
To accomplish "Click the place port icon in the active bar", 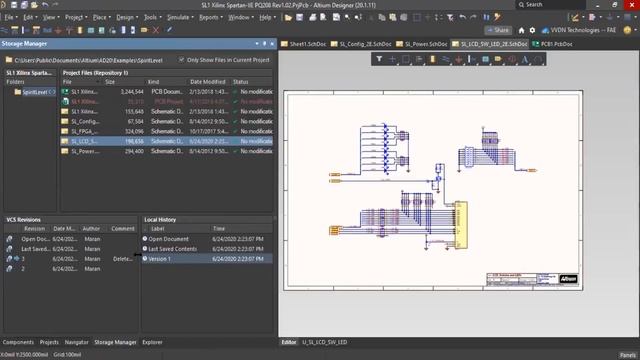I will [498, 60].
